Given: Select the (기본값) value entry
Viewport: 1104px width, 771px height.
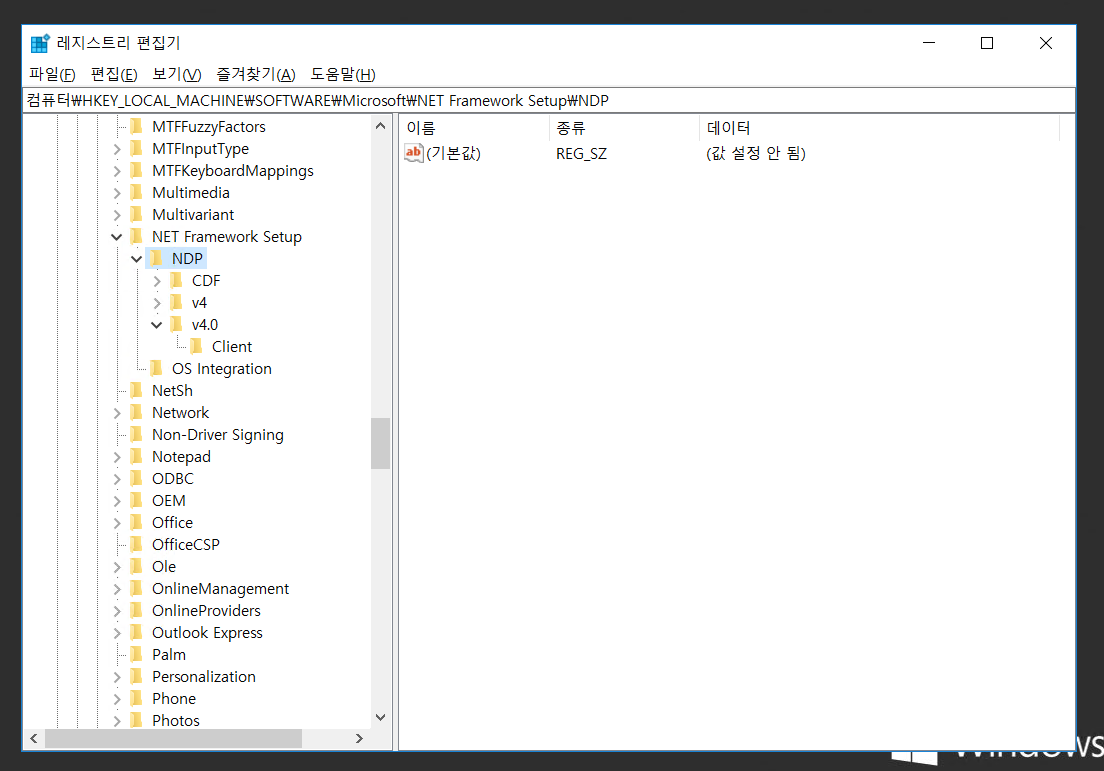Looking at the screenshot, I should coord(453,153).
